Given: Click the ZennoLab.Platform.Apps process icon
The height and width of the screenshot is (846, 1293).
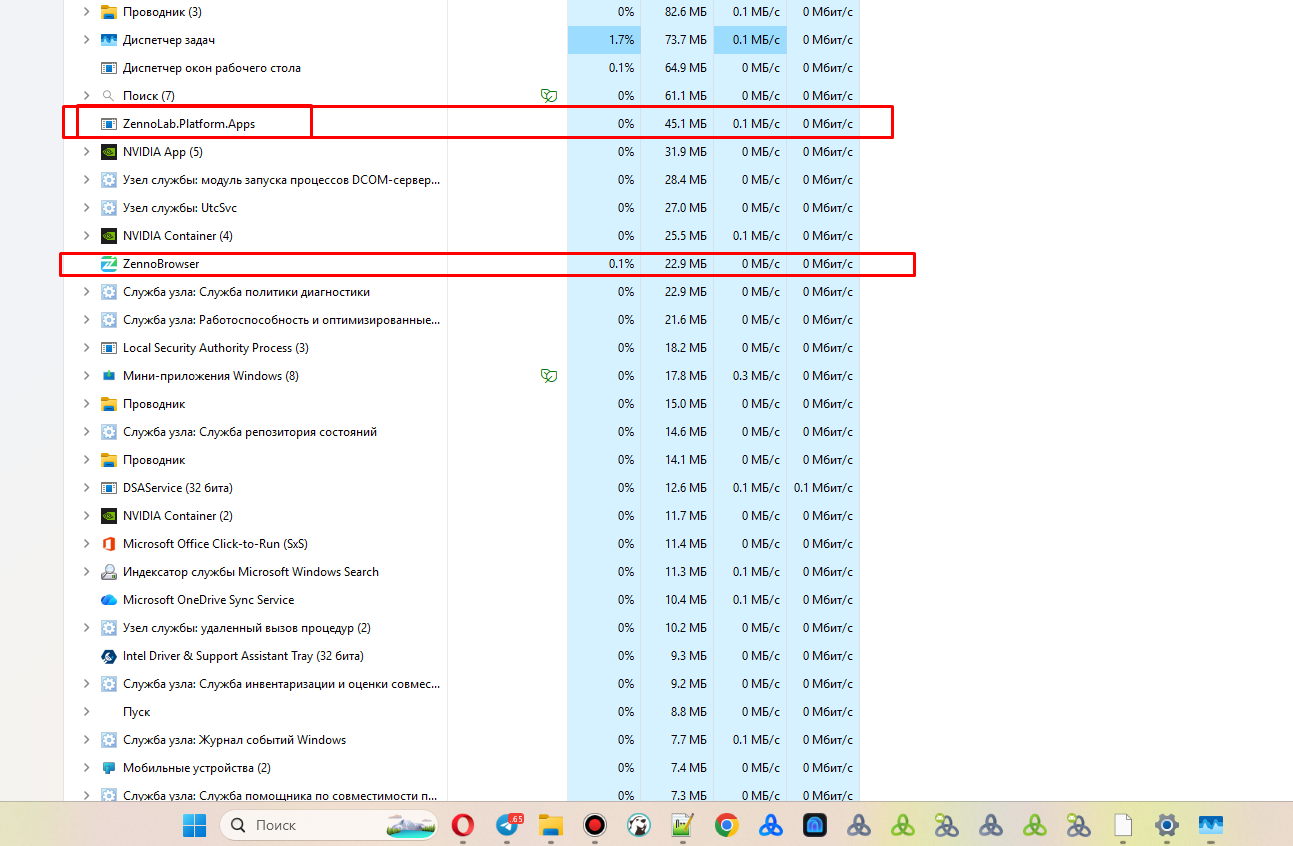Looking at the screenshot, I should 109,124.
